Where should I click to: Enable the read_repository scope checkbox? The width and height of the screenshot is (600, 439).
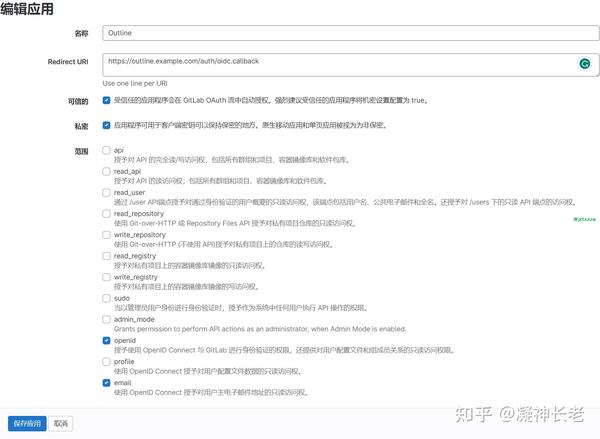106,214
